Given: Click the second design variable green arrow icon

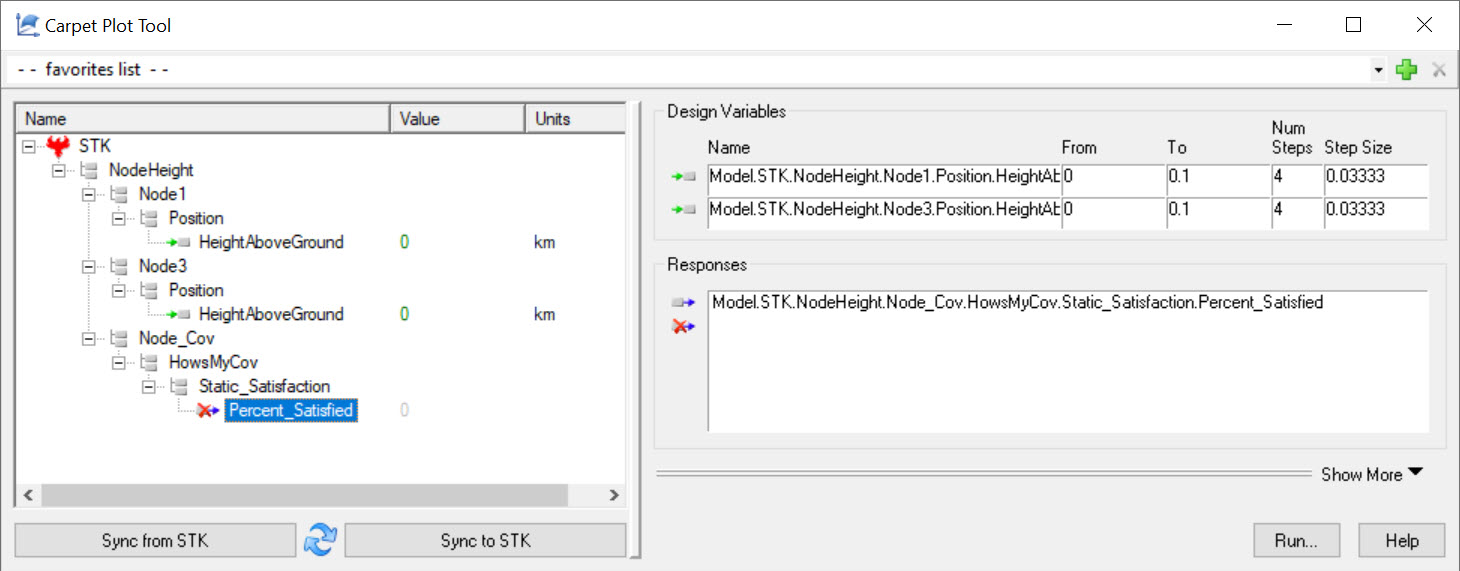Looking at the screenshot, I should [683, 210].
